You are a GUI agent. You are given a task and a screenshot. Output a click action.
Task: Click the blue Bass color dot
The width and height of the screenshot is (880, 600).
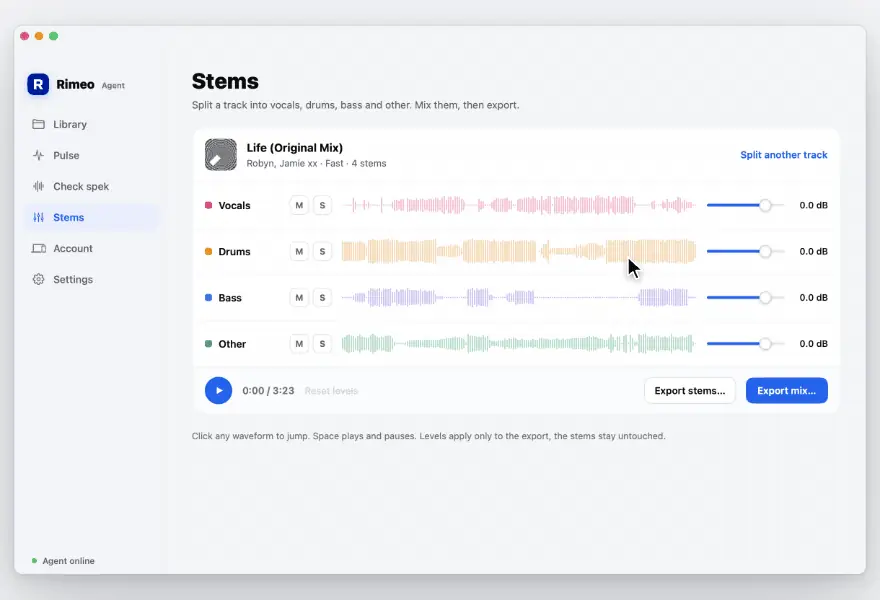pyautogui.click(x=208, y=297)
